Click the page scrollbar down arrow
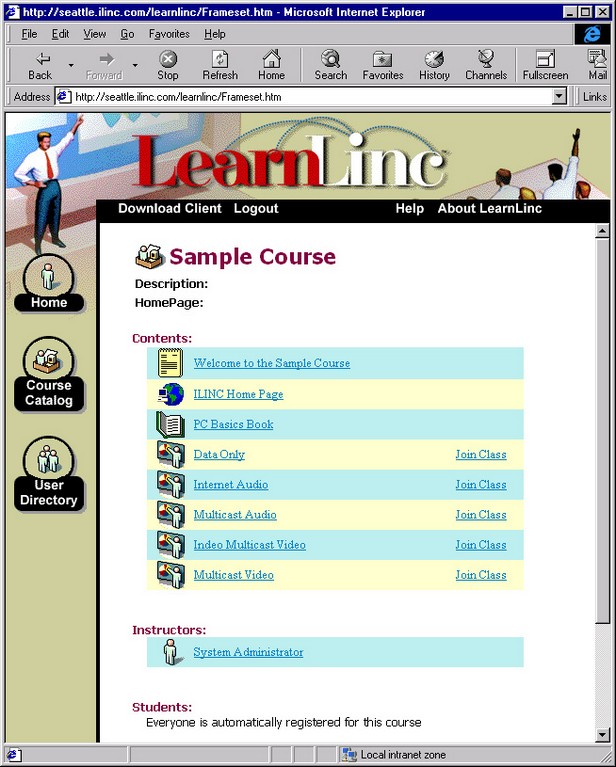Viewport: 616px width, 767px height. 602,734
